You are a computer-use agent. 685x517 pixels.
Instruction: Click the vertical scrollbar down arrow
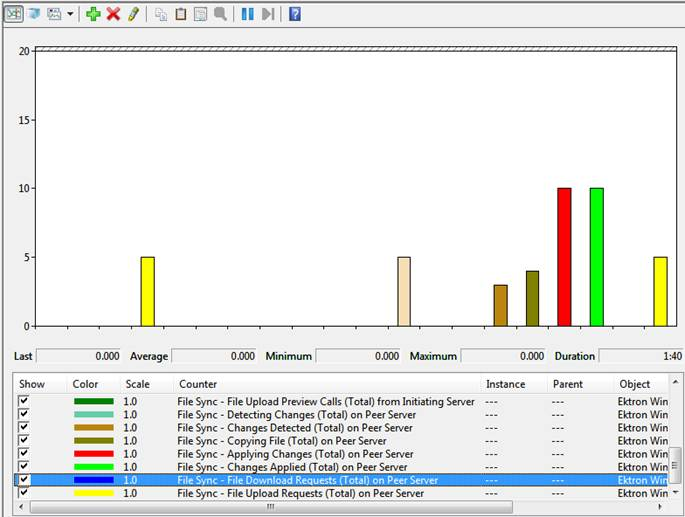tap(675, 493)
